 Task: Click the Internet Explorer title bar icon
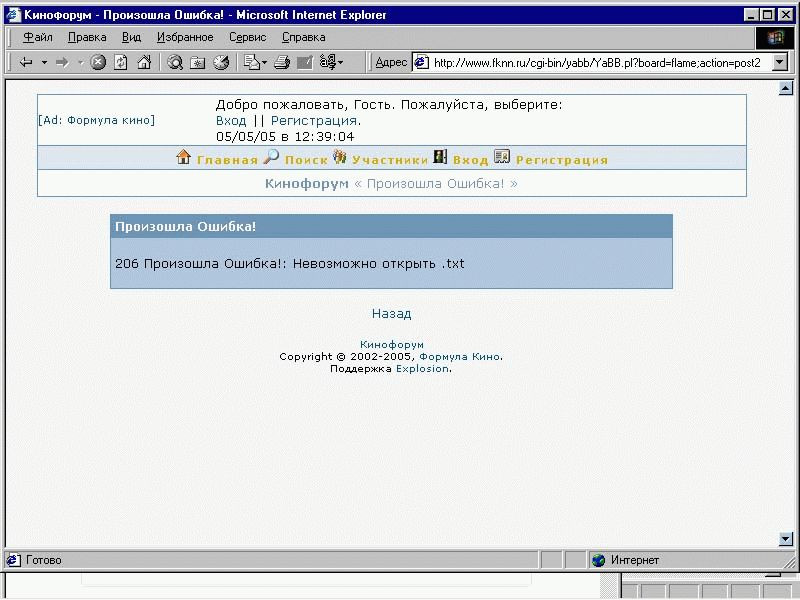pyautogui.click(x=14, y=15)
